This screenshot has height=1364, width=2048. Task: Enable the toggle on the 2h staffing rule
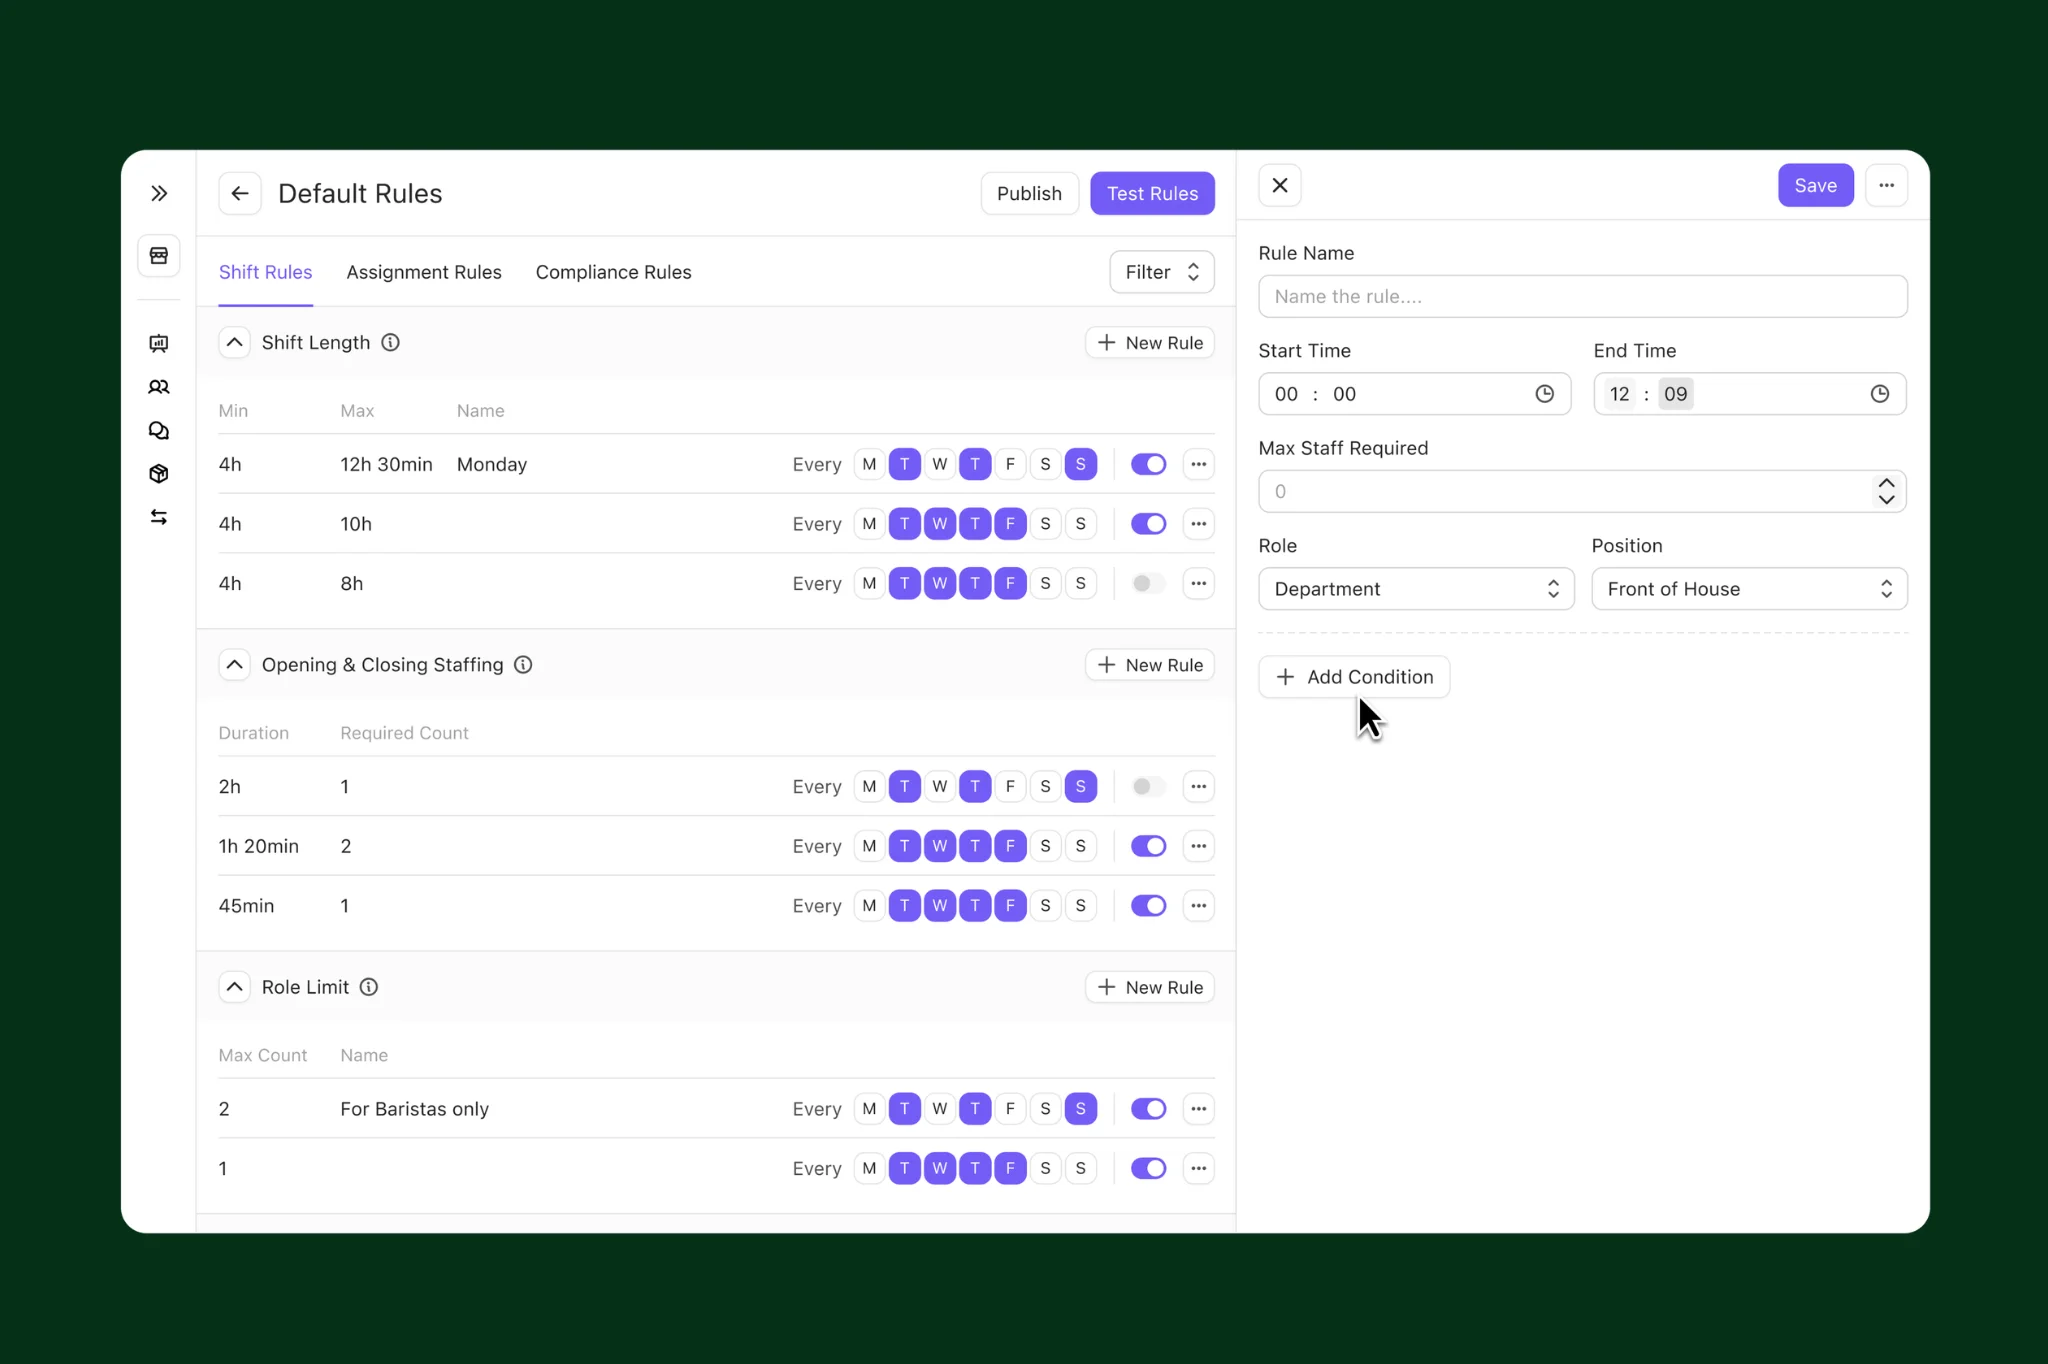tap(1147, 786)
